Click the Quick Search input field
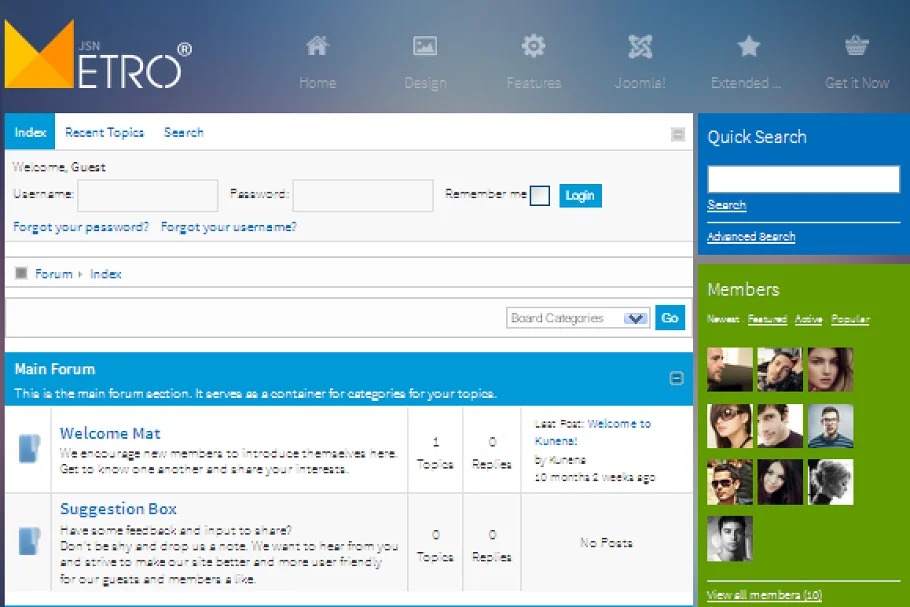The width and height of the screenshot is (910, 607). 803,179
